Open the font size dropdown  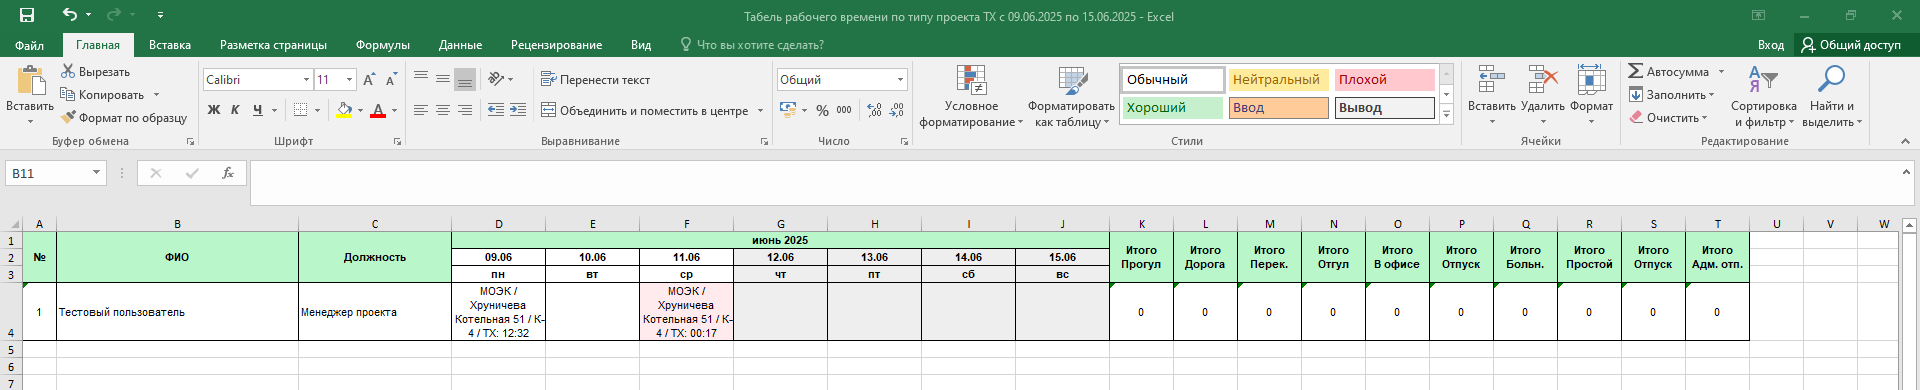(x=349, y=79)
